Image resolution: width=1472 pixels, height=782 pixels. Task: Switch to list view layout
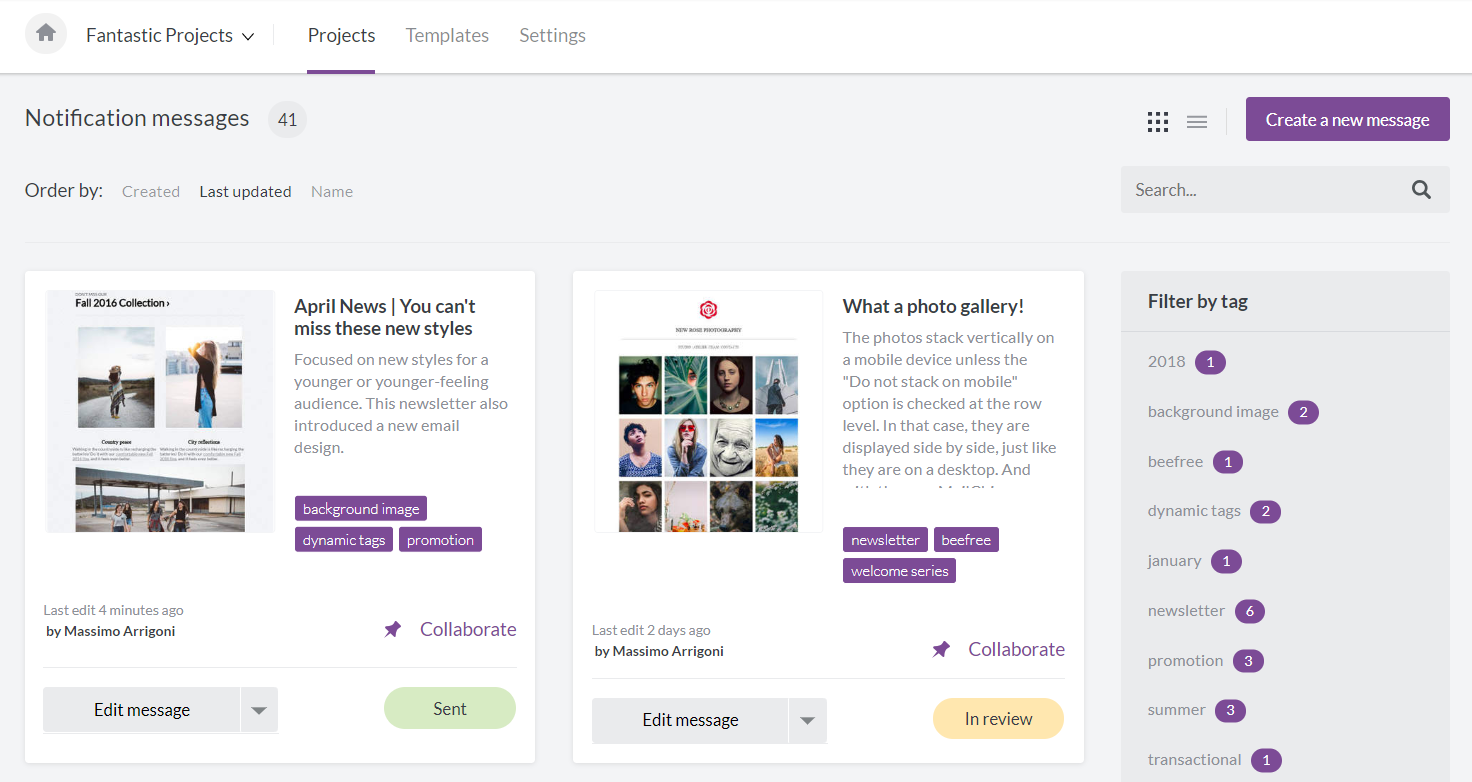click(x=1197, y=122)
